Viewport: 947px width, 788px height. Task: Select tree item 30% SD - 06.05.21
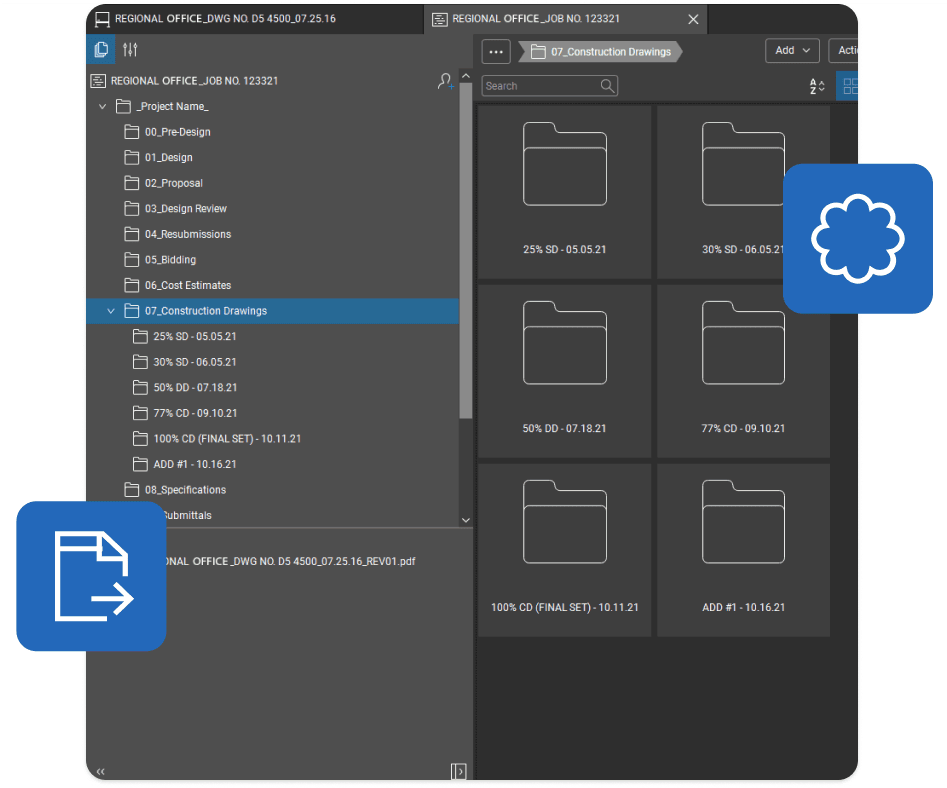tap(185, 362)
